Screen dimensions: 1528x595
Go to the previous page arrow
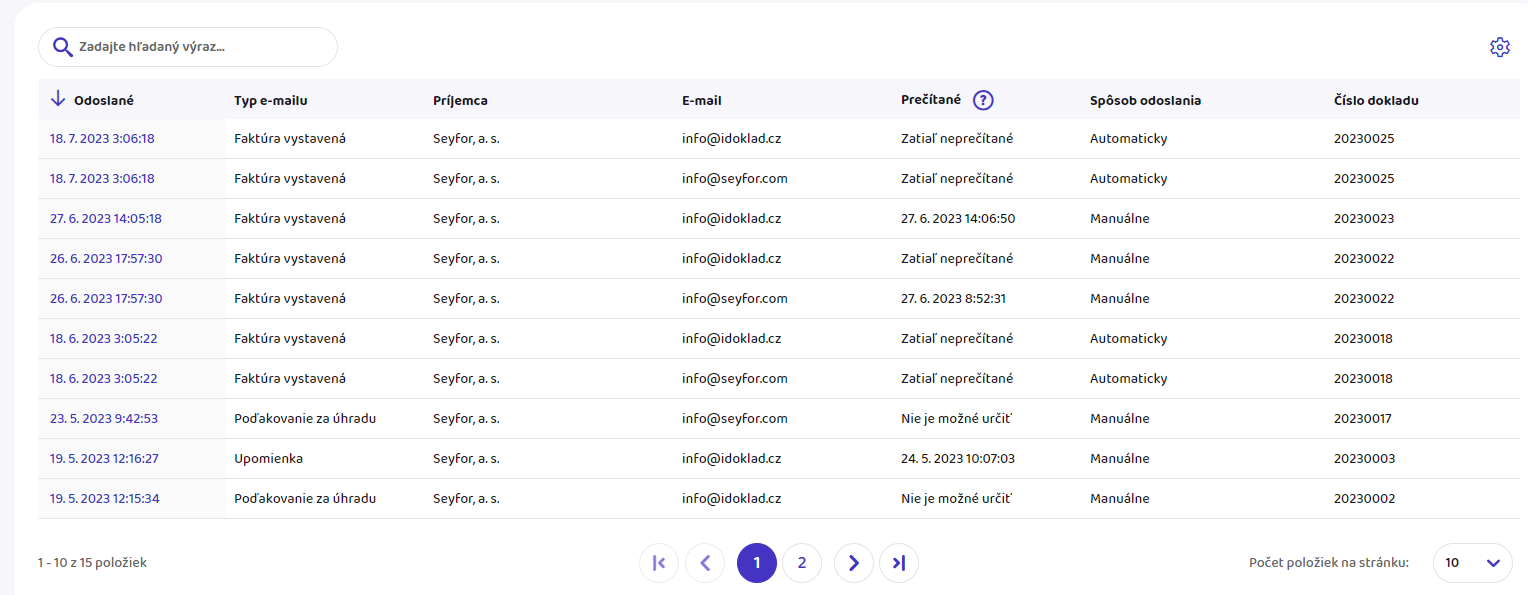(705, 563)
